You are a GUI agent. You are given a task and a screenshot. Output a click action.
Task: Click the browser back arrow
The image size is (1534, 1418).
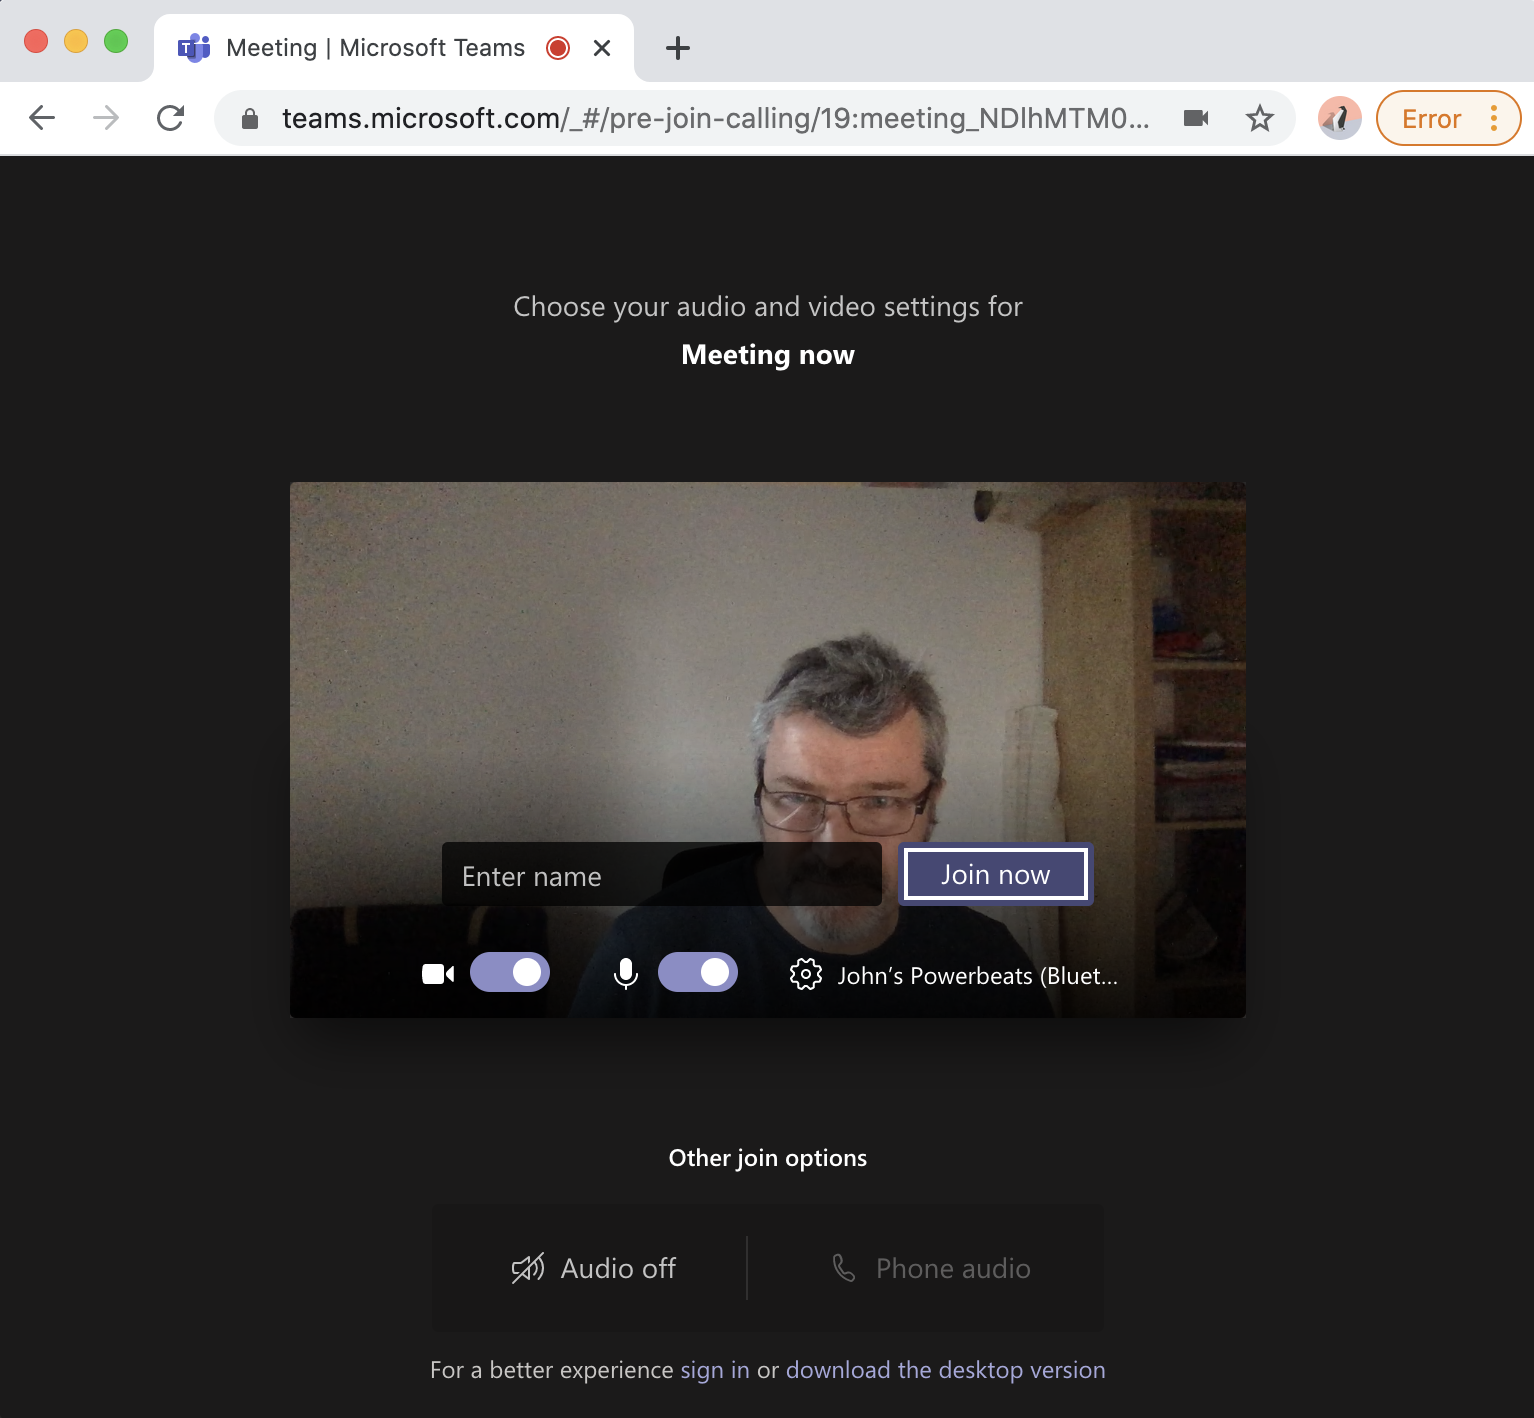42,118
